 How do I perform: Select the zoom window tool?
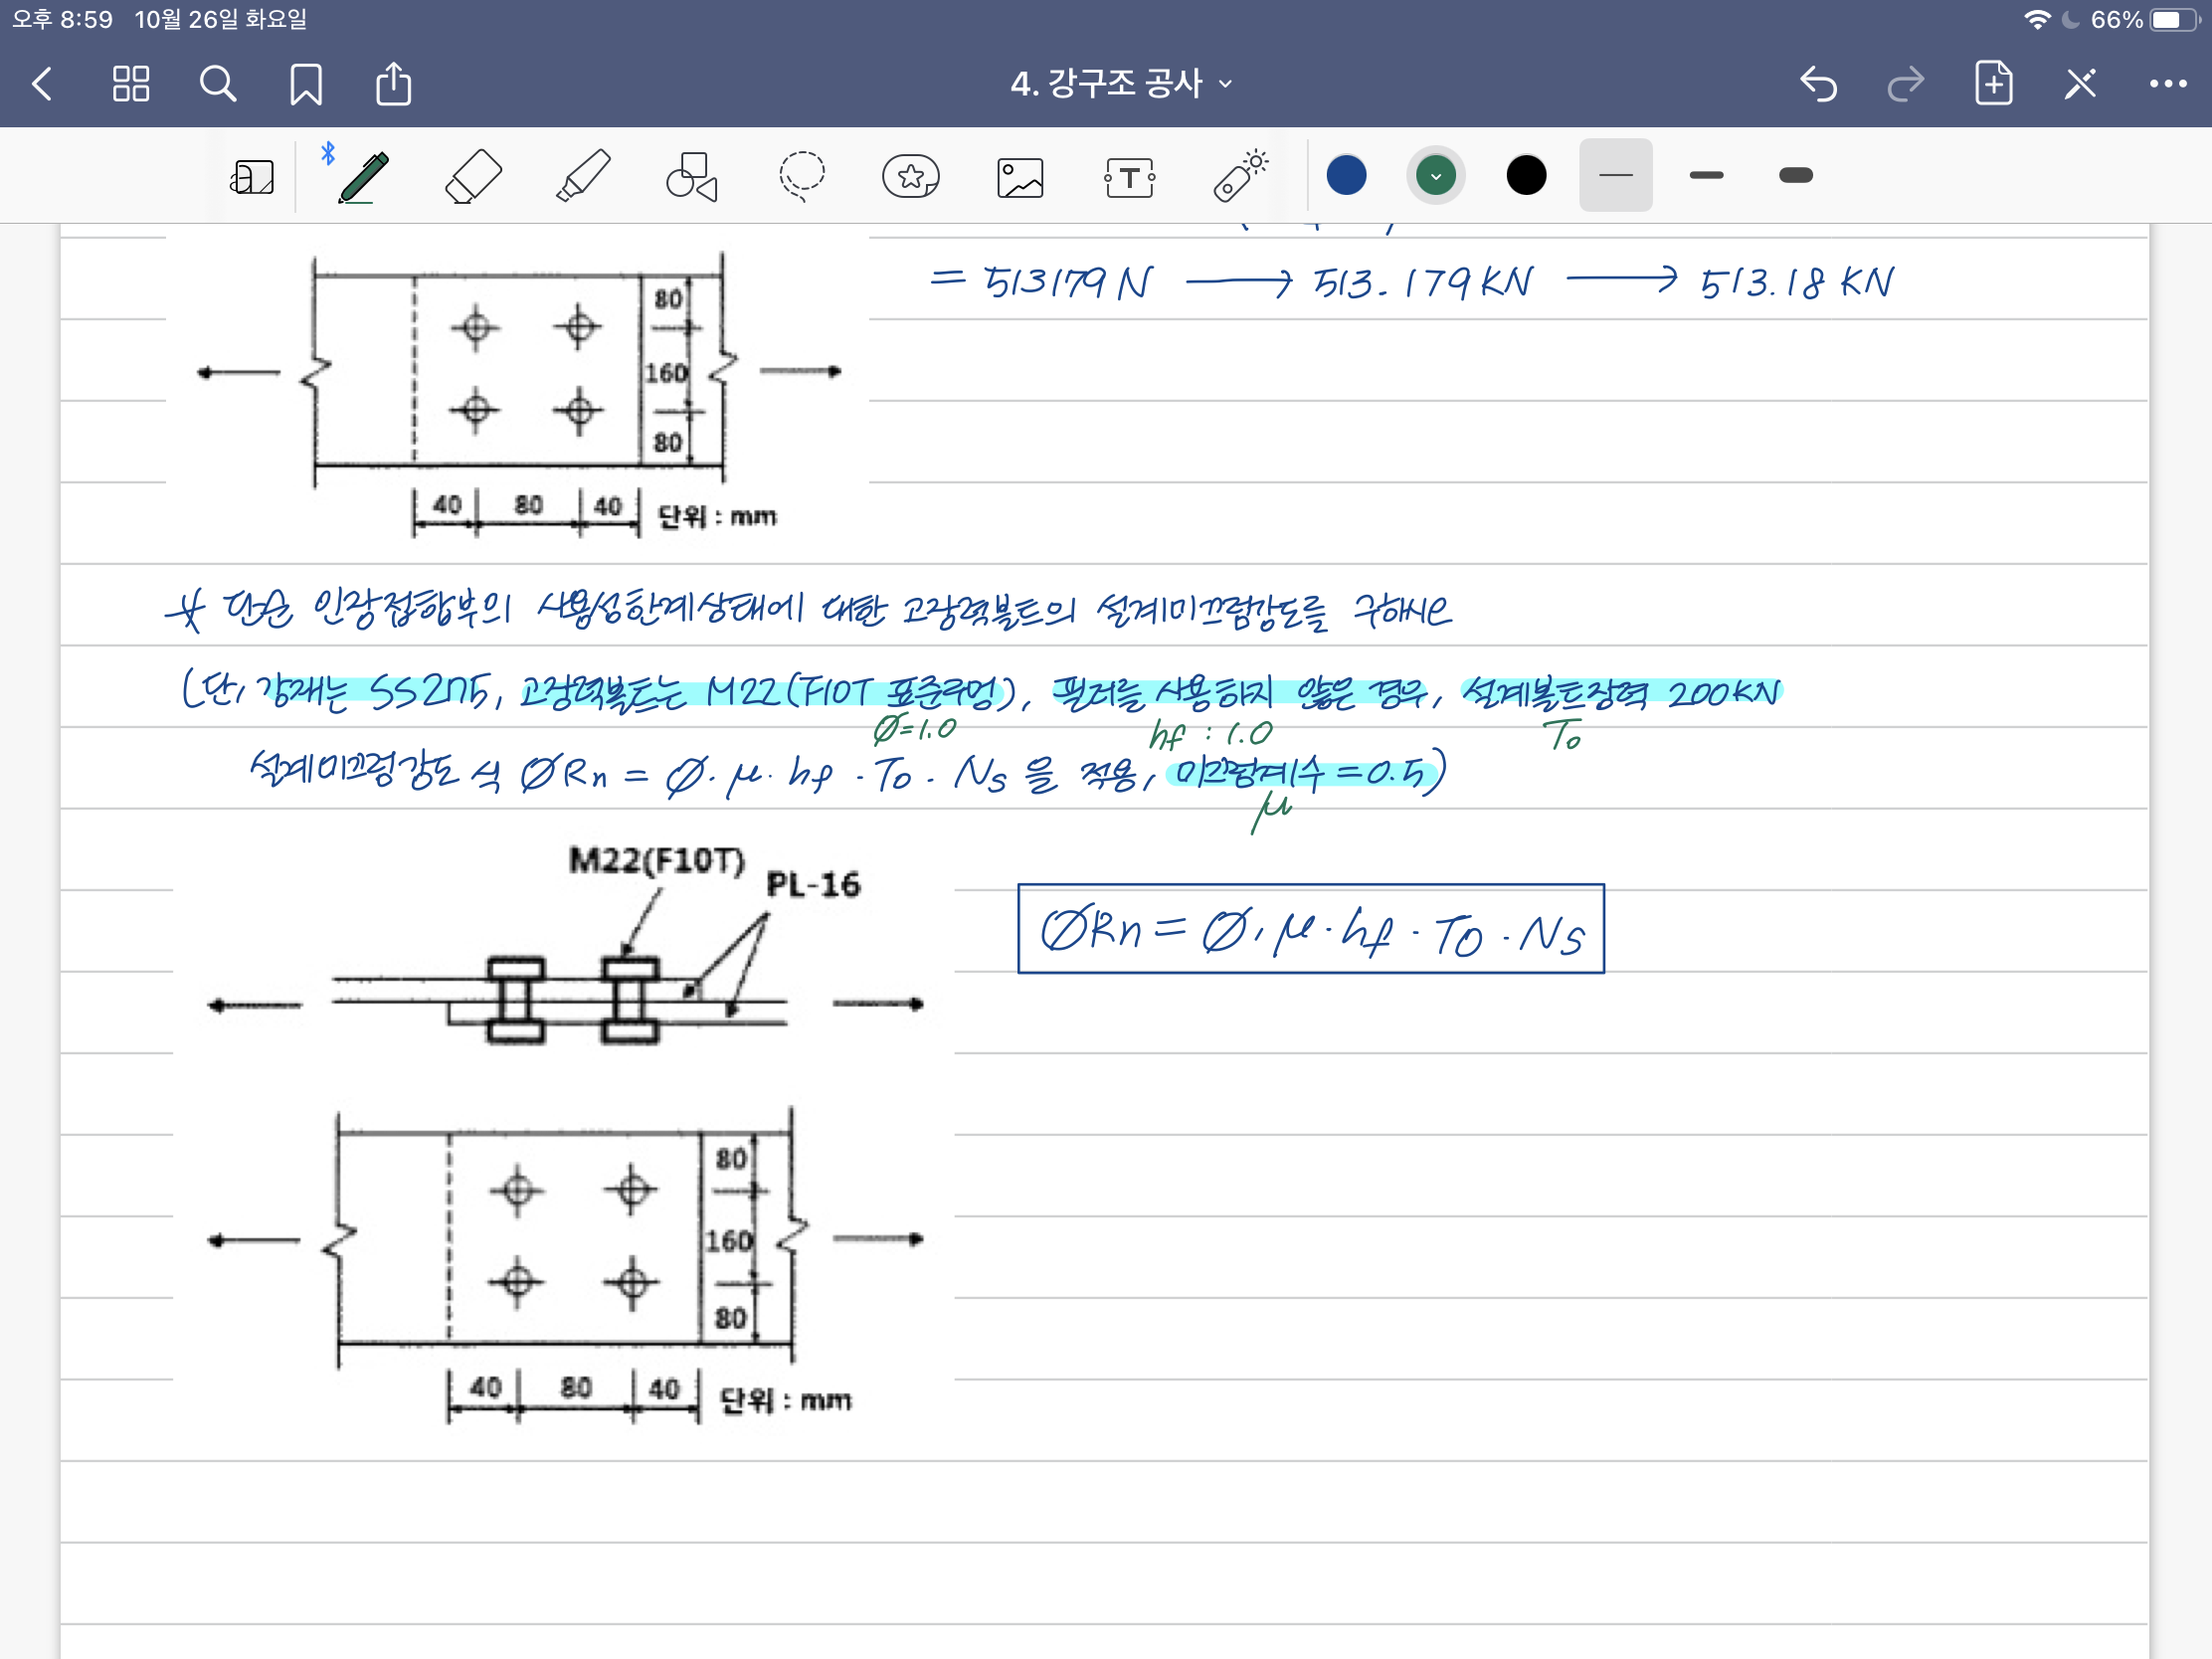point(252,177)
